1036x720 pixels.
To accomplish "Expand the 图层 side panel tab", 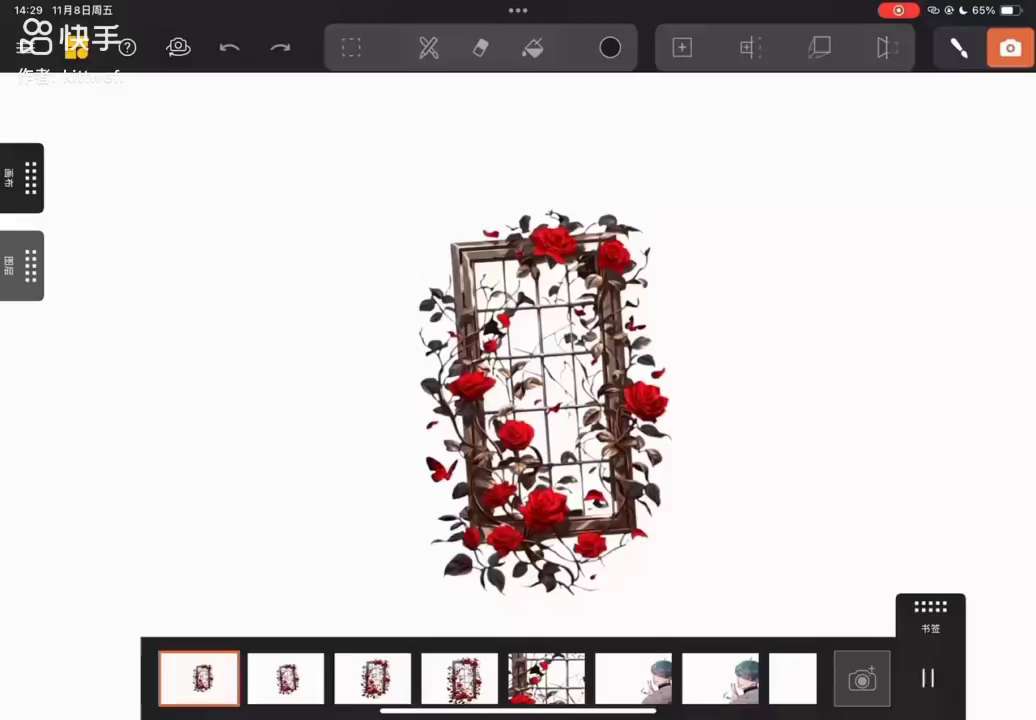I will pyautogui.click(x=21, y=266).
